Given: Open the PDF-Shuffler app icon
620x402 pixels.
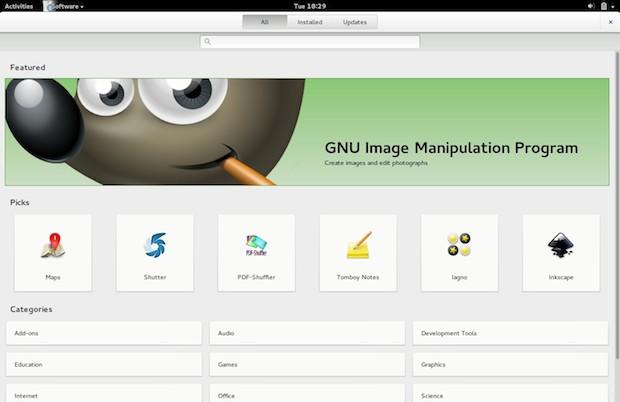Looking at the screenshot, I should click(256, 245).
